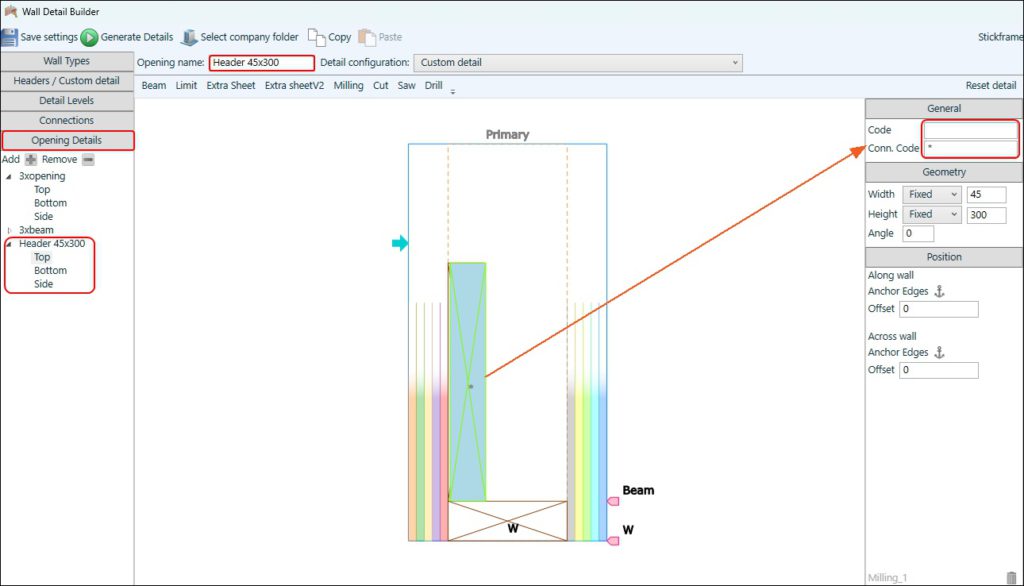The height and width of the screenshot is (586, 1024).
Task: Choose the Beam detail tool
Action: (153, 86)
